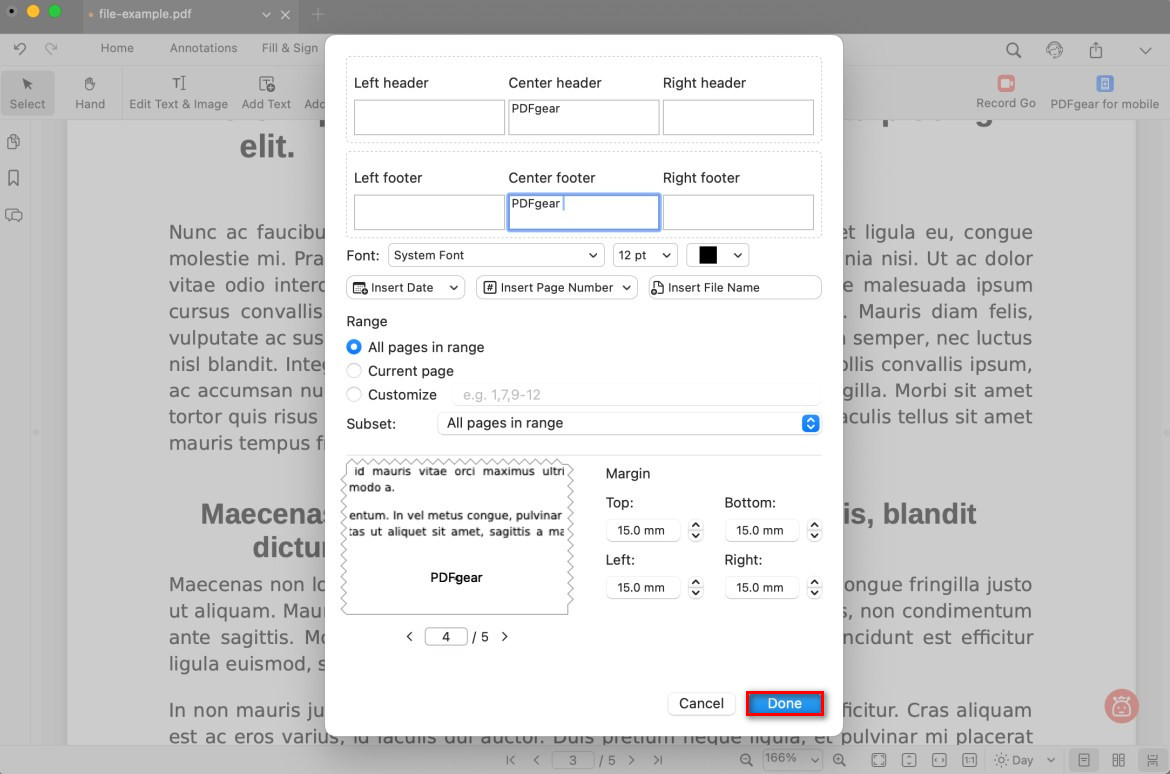Select All pages in range radio
Viewport: 1170px width, 774px height.
(x=353, y=347)
